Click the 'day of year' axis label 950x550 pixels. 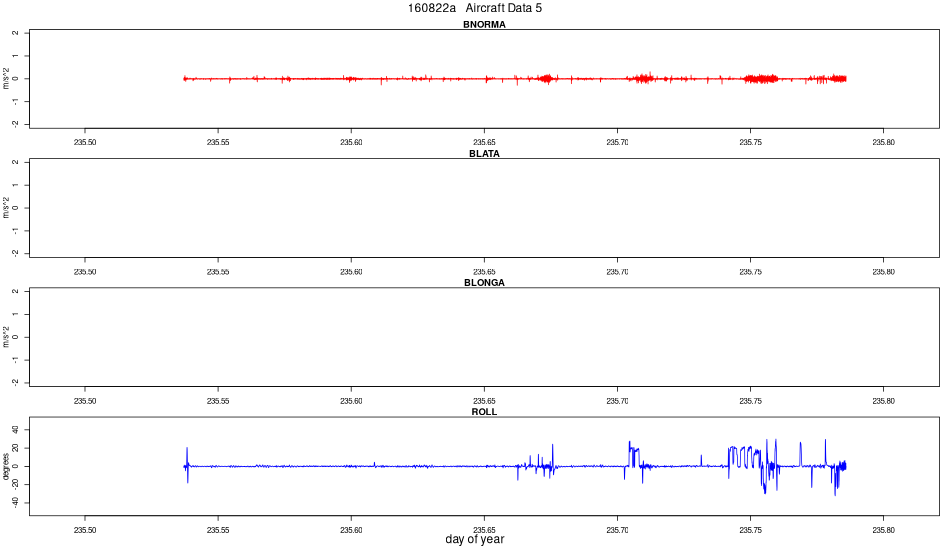tap(474, 539)
